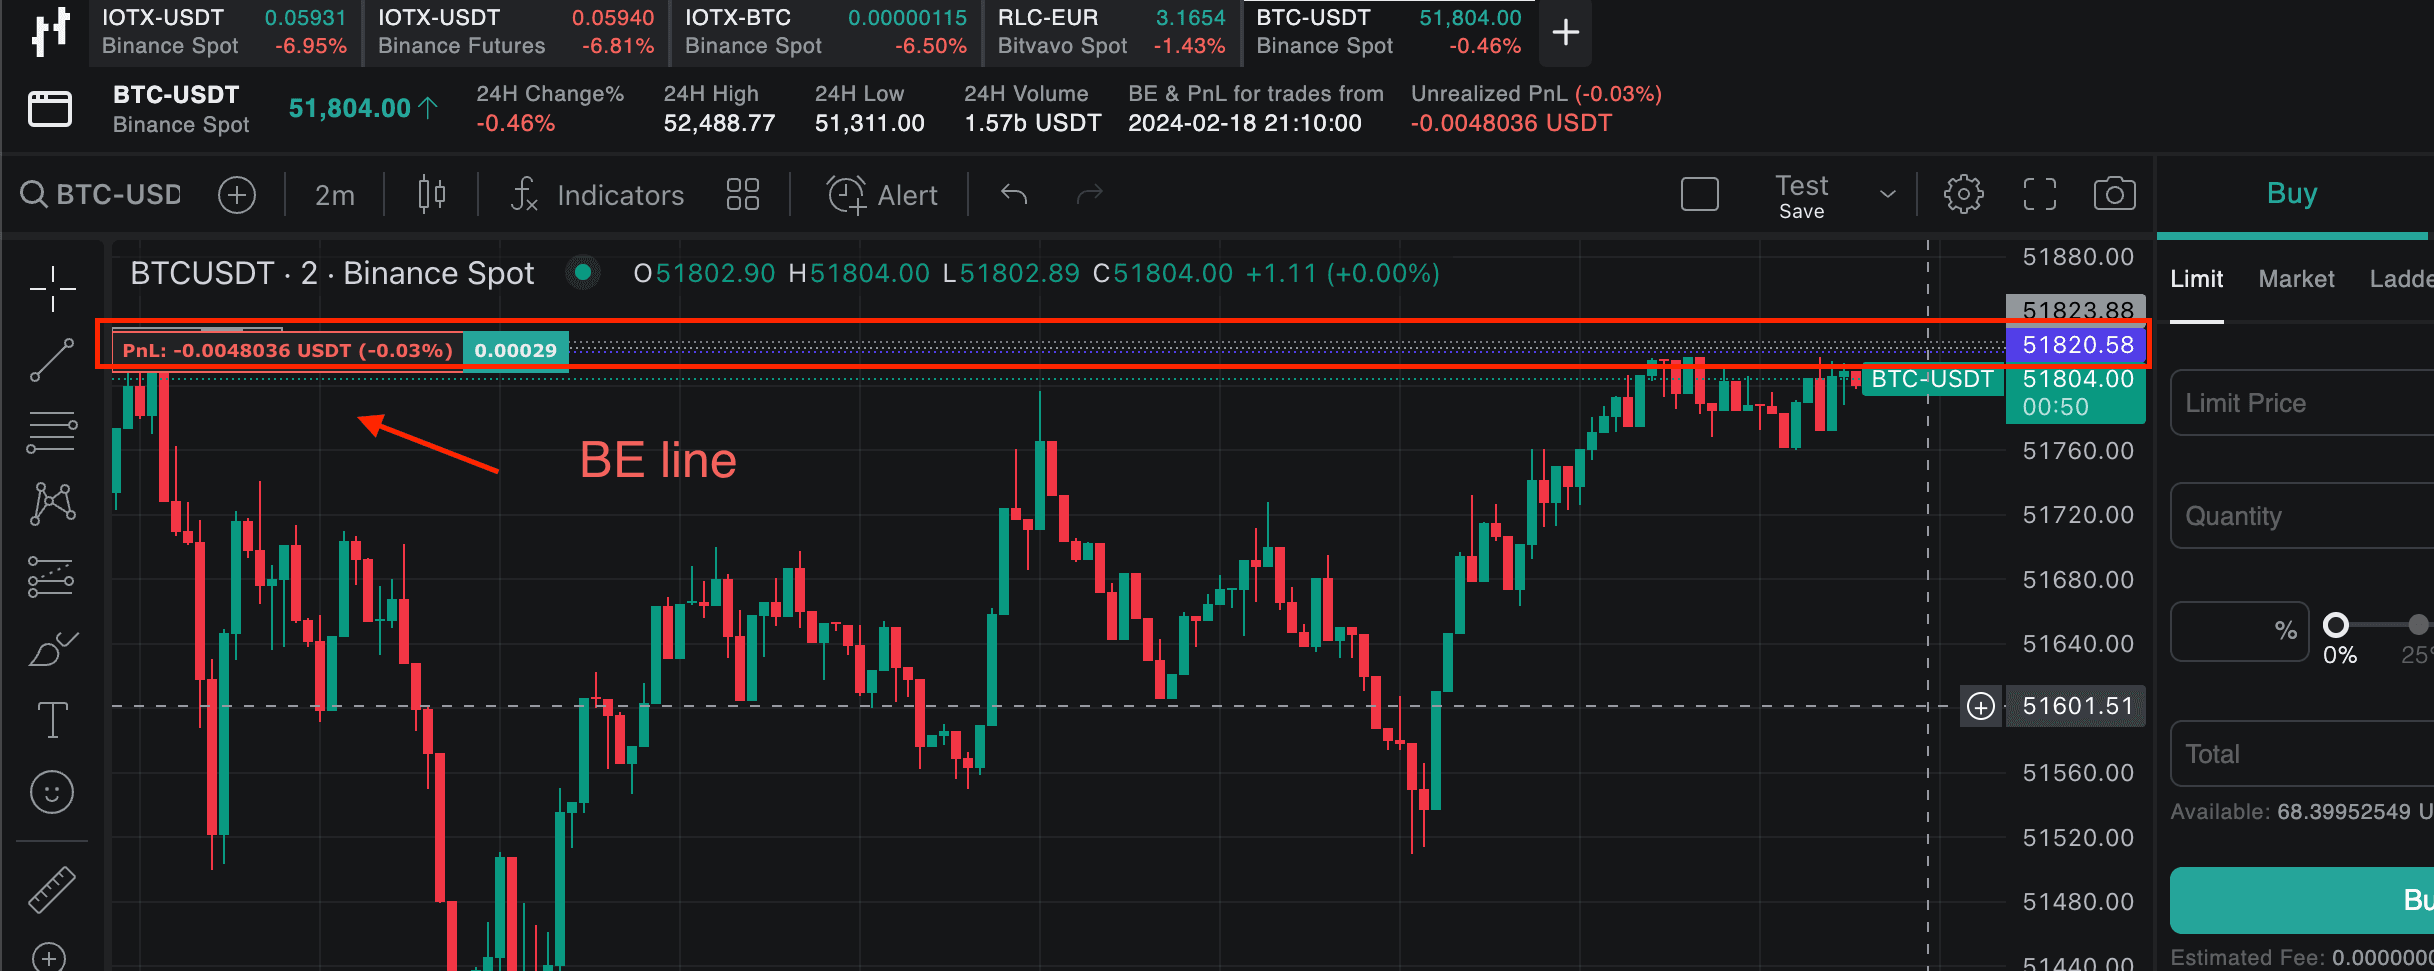Create a new Alert

click(x=882, y=195)
